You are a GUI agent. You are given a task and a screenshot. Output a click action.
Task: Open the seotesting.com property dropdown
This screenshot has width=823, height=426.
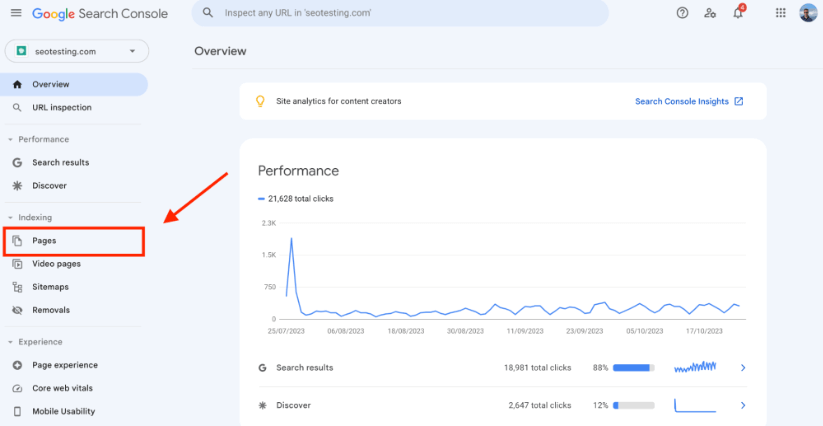pos(77,51)
